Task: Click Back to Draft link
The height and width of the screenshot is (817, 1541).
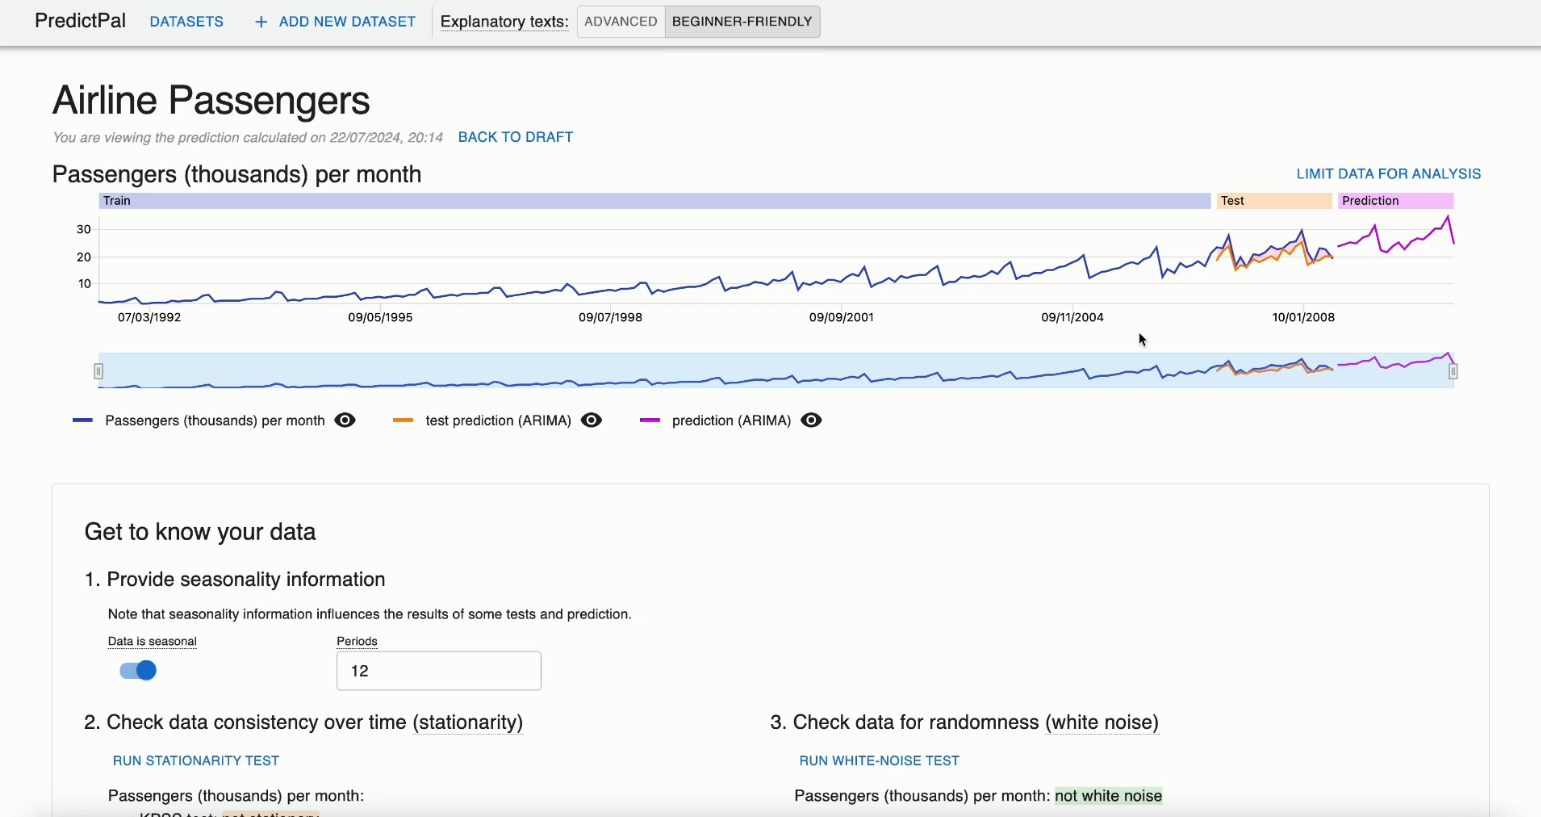Action: (515, 137)
